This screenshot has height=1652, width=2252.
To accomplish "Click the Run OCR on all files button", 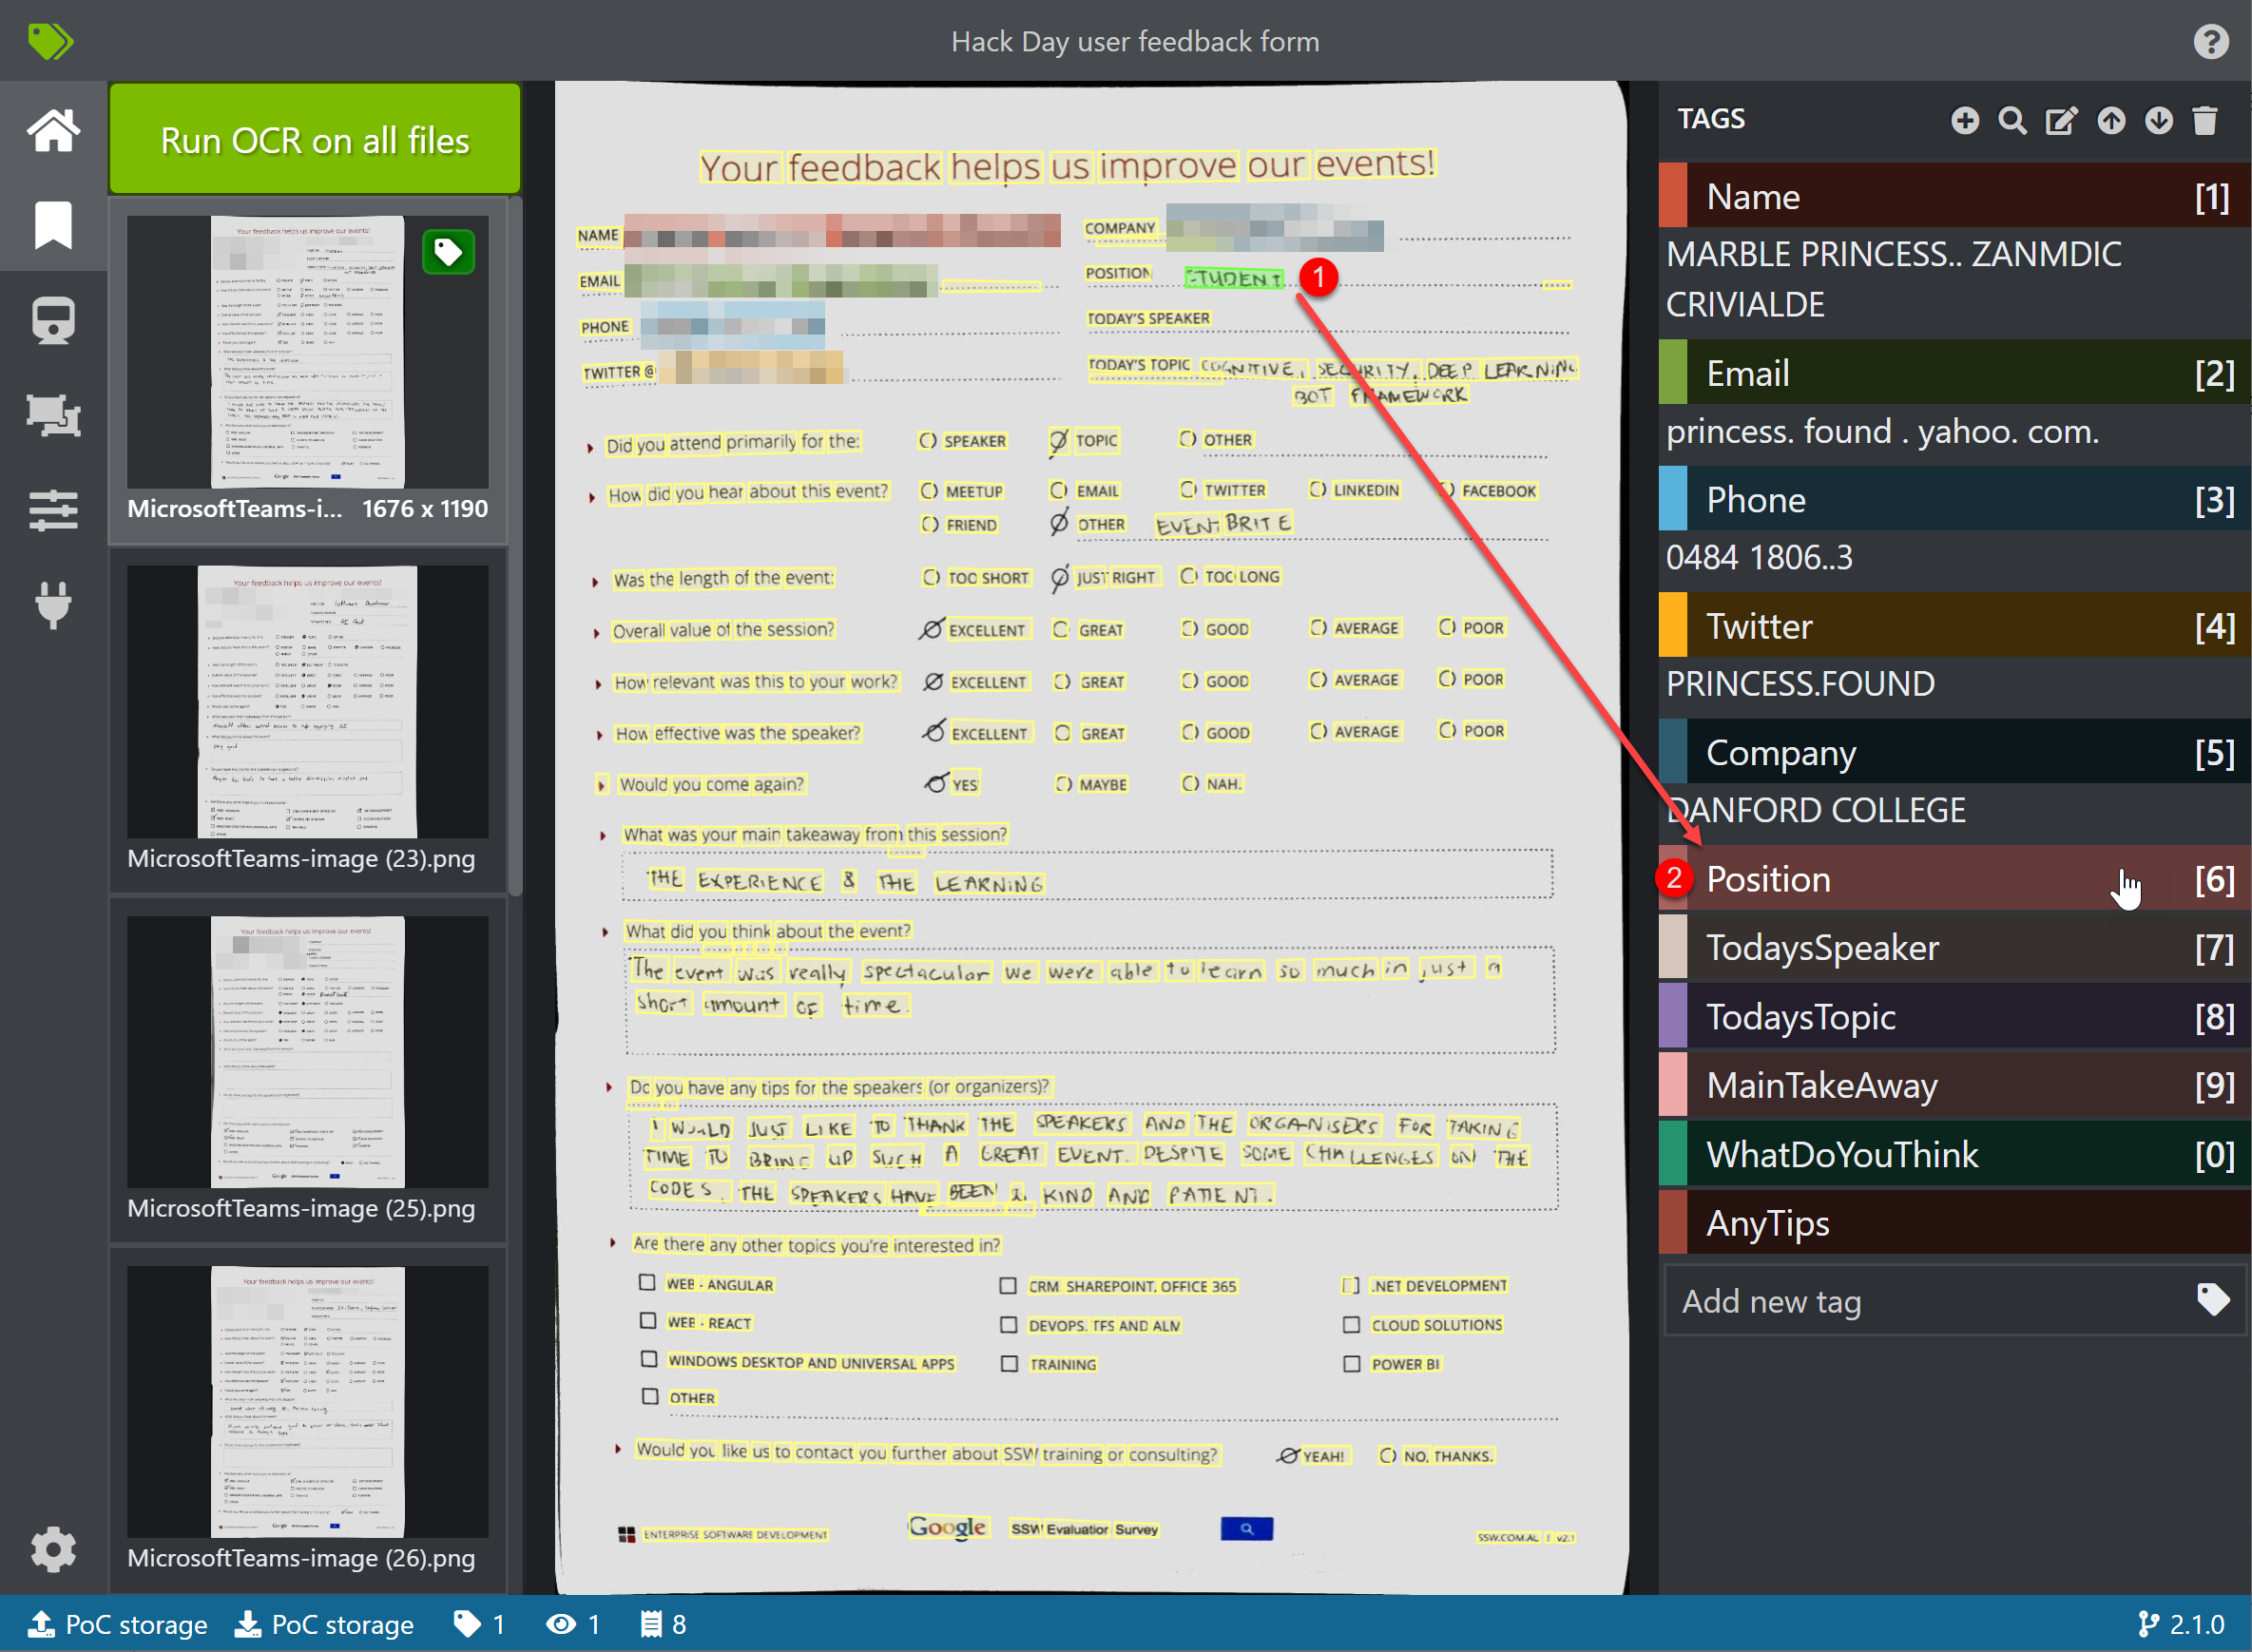I will (x=313, y=139).
